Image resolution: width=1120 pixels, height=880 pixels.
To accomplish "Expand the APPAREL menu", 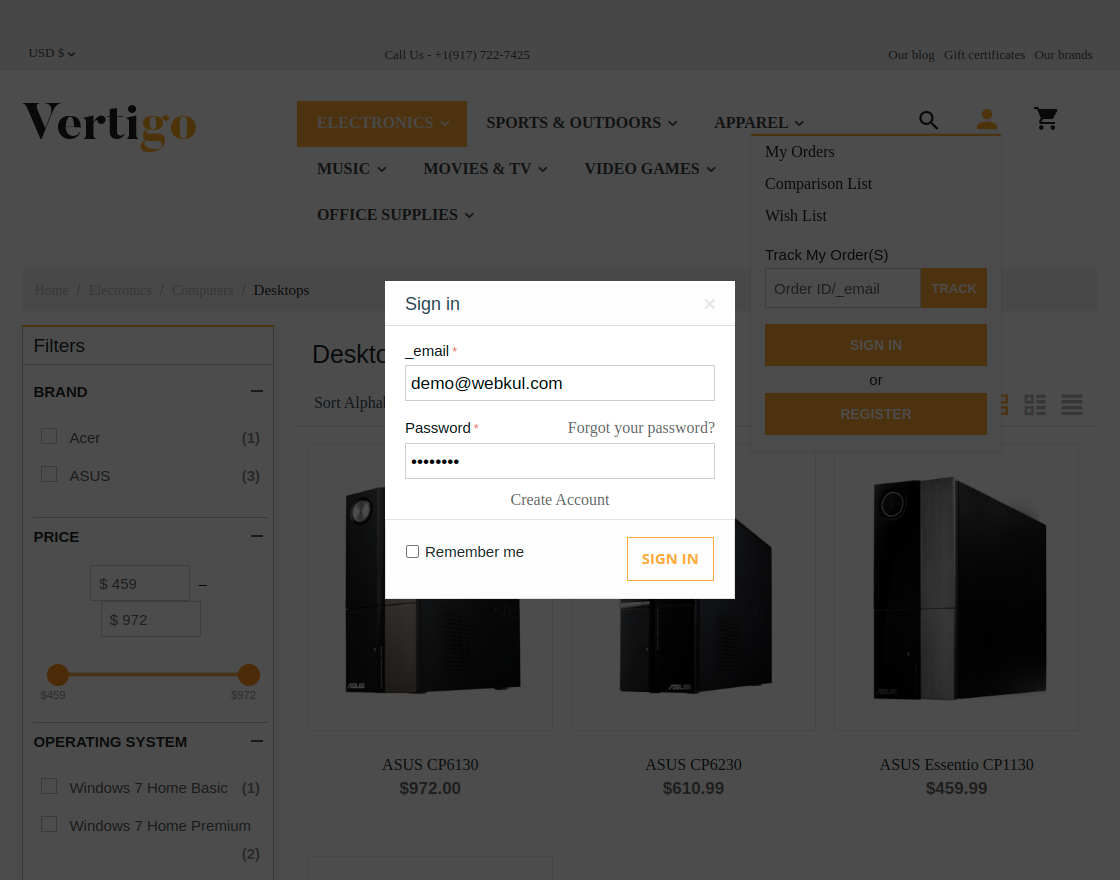I will [758, 122].
